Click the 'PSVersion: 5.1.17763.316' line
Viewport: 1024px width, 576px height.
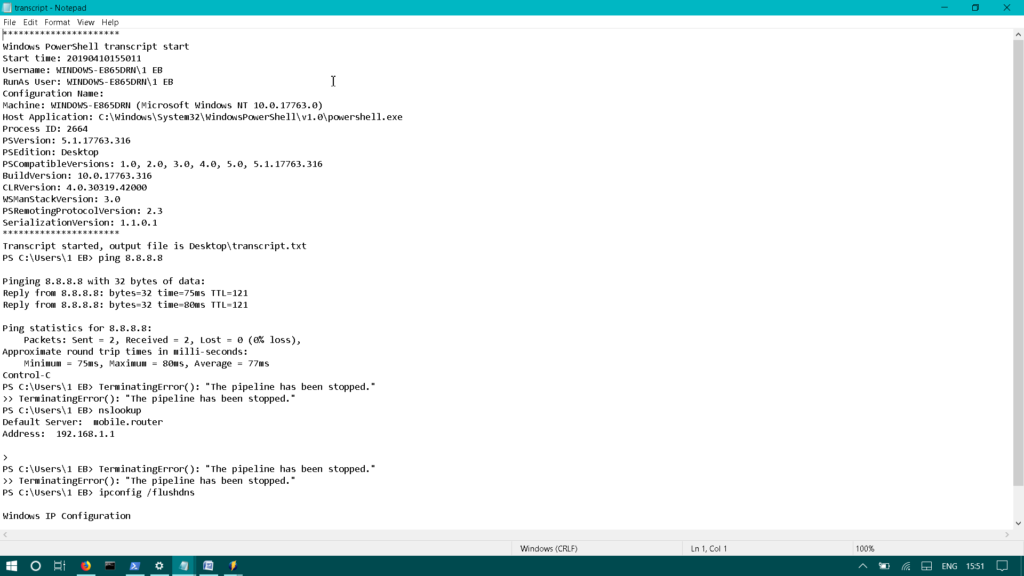(x=66, y=140)
